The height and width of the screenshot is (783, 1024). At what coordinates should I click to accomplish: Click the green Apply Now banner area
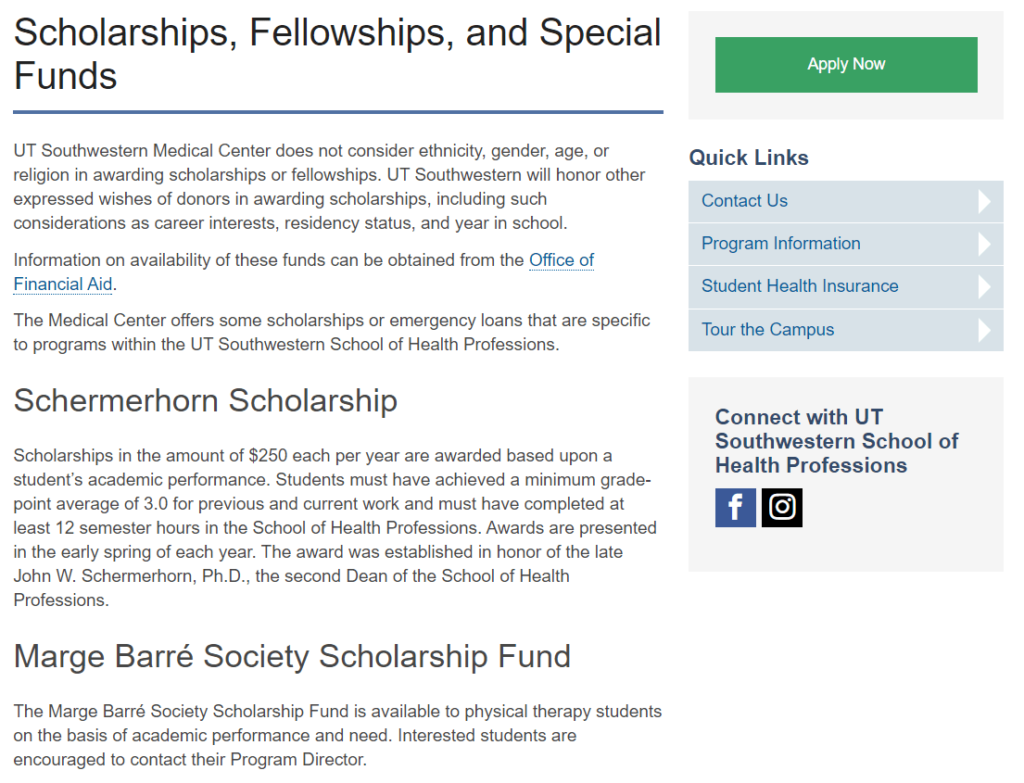845,64
